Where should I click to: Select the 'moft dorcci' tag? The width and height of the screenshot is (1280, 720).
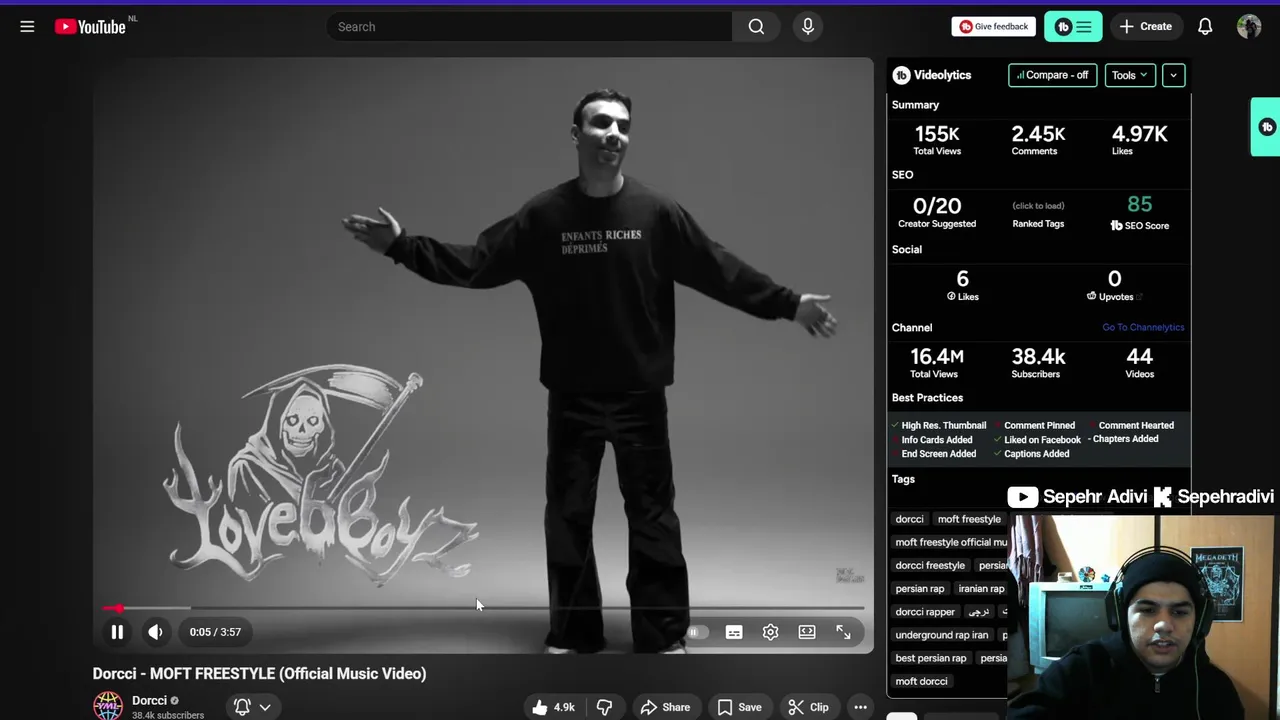921,681
